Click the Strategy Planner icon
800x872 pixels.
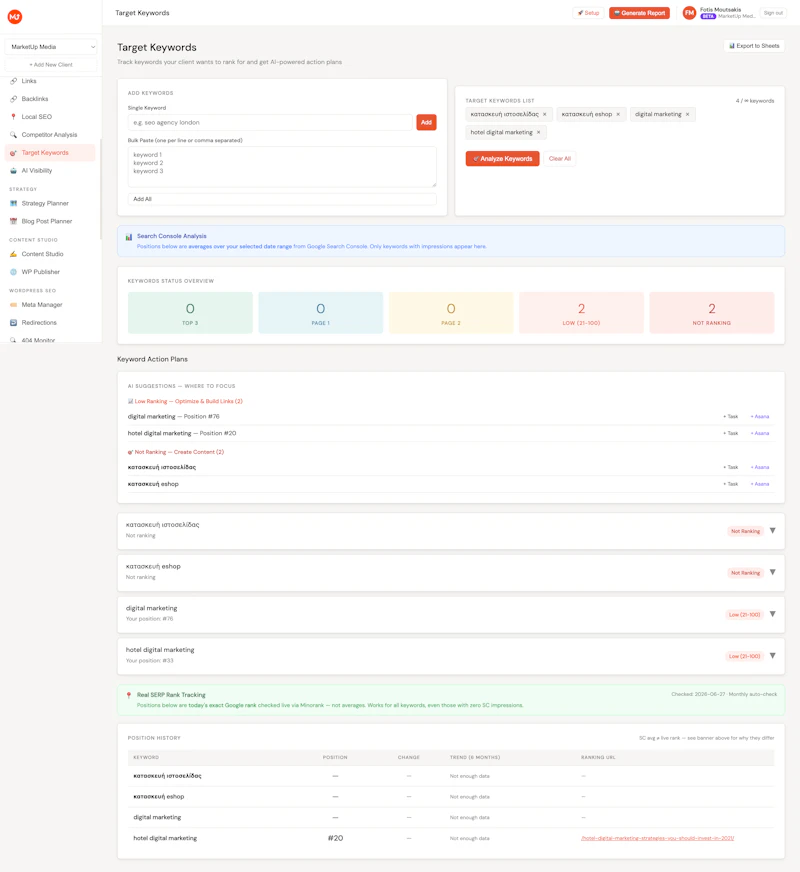[x=13, y=204]
